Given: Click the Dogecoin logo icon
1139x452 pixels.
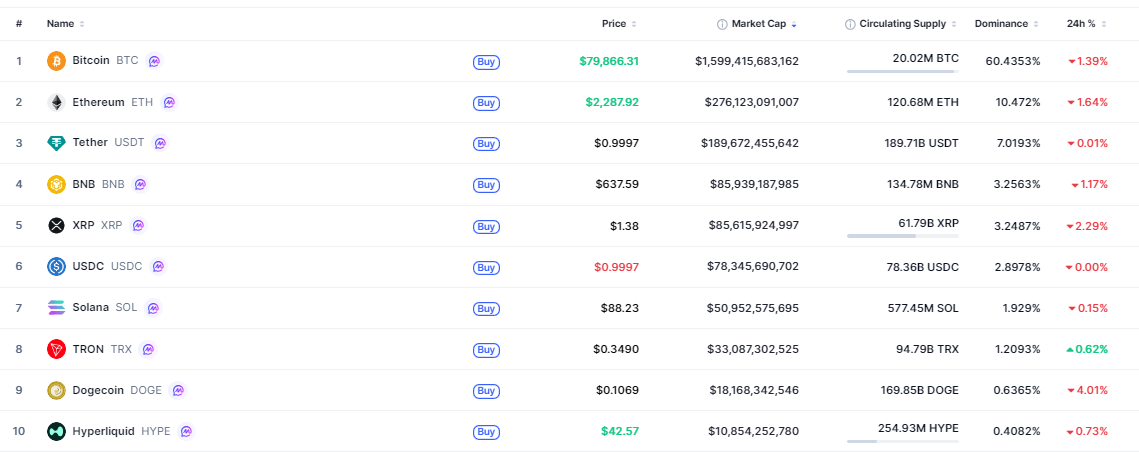Looking at the screenshot, I should pyautogui.click(x=57, y=390).
